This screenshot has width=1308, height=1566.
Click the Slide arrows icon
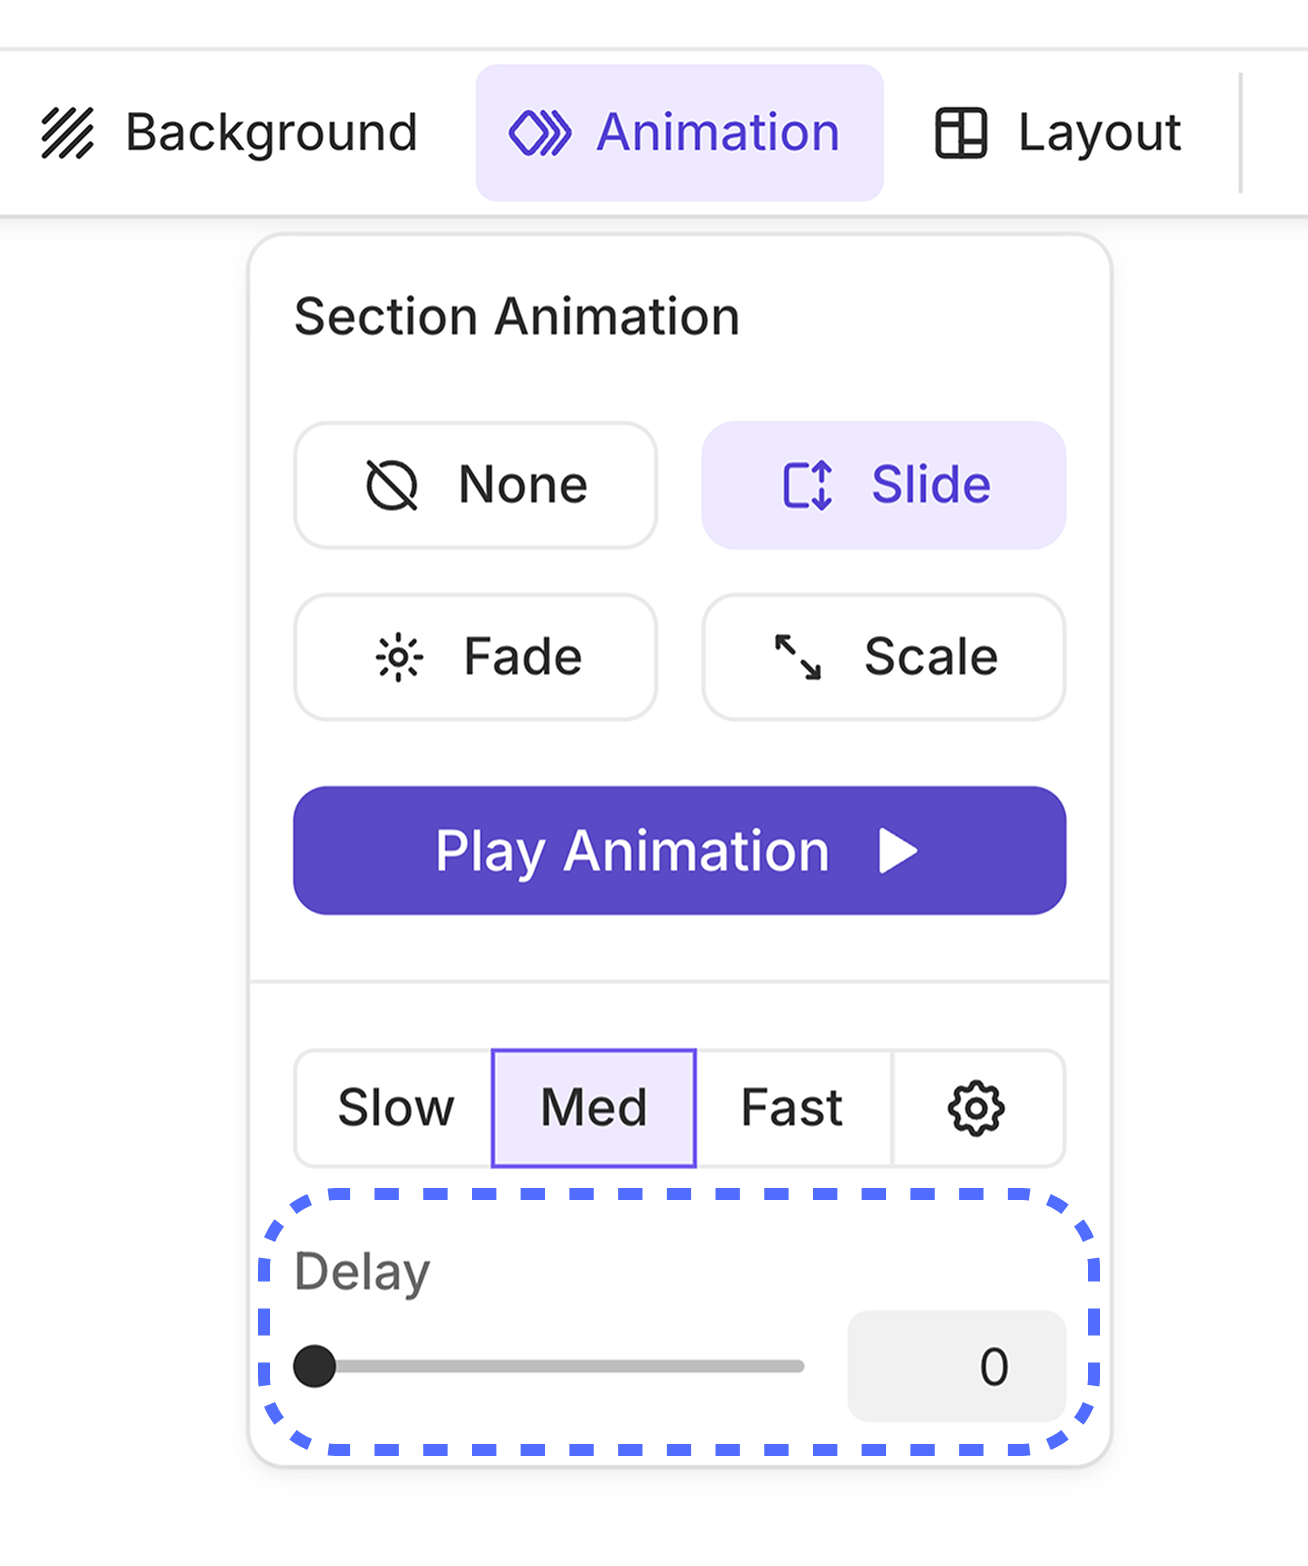807,486
